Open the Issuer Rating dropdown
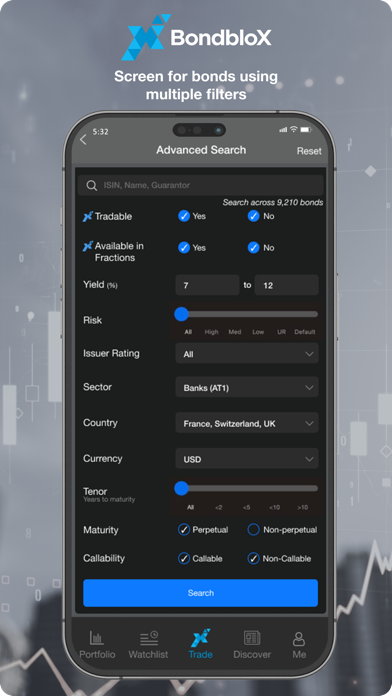The height and width of the screenshot is (696, 392). [x=247, y=354]
